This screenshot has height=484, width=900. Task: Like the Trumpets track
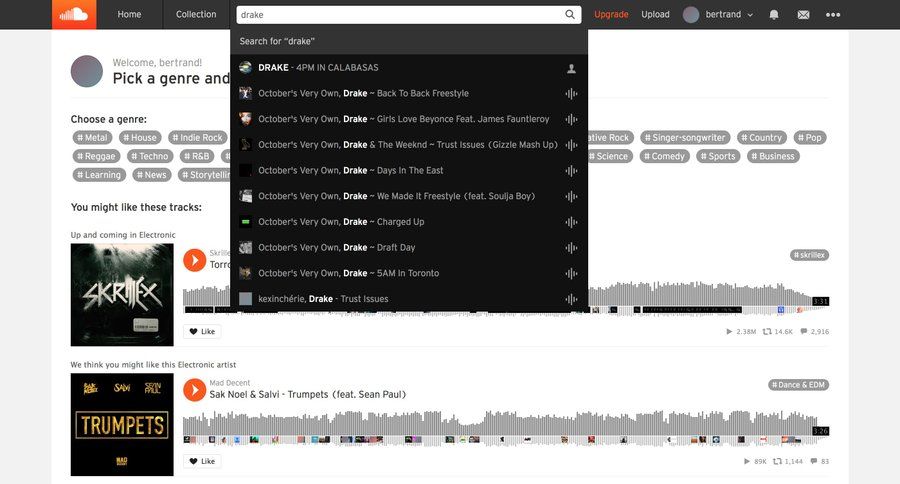pos(202,461)
